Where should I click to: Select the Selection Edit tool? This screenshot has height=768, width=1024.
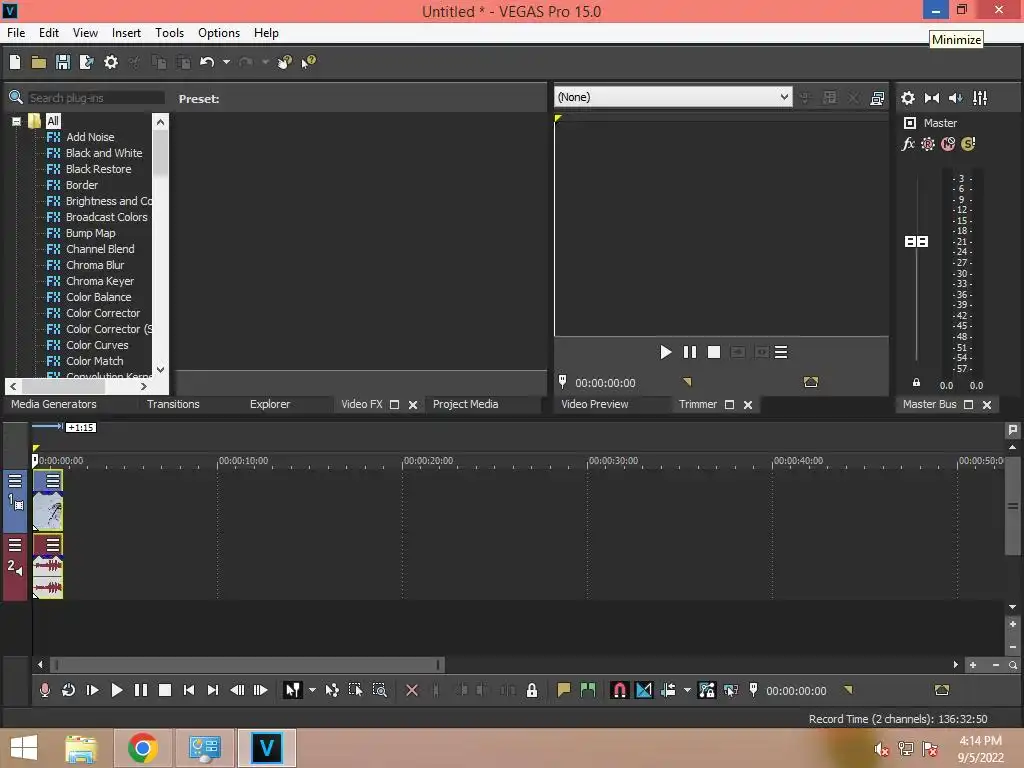(355, 690)
